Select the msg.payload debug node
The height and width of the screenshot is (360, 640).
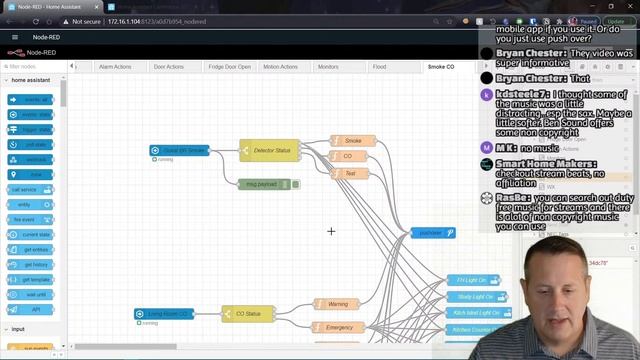click(x=264, y=184)
